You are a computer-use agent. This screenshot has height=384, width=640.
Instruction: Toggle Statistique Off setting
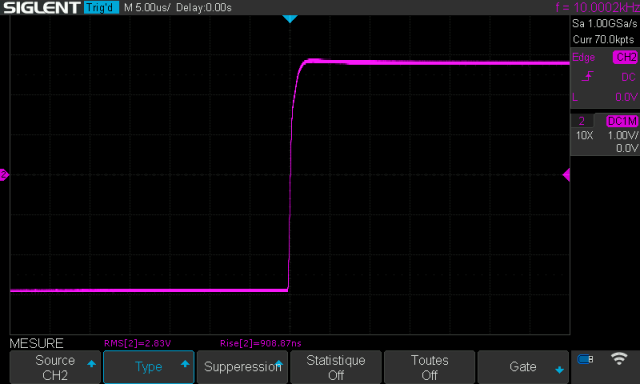pyautogui.click(x=336, y=367)
